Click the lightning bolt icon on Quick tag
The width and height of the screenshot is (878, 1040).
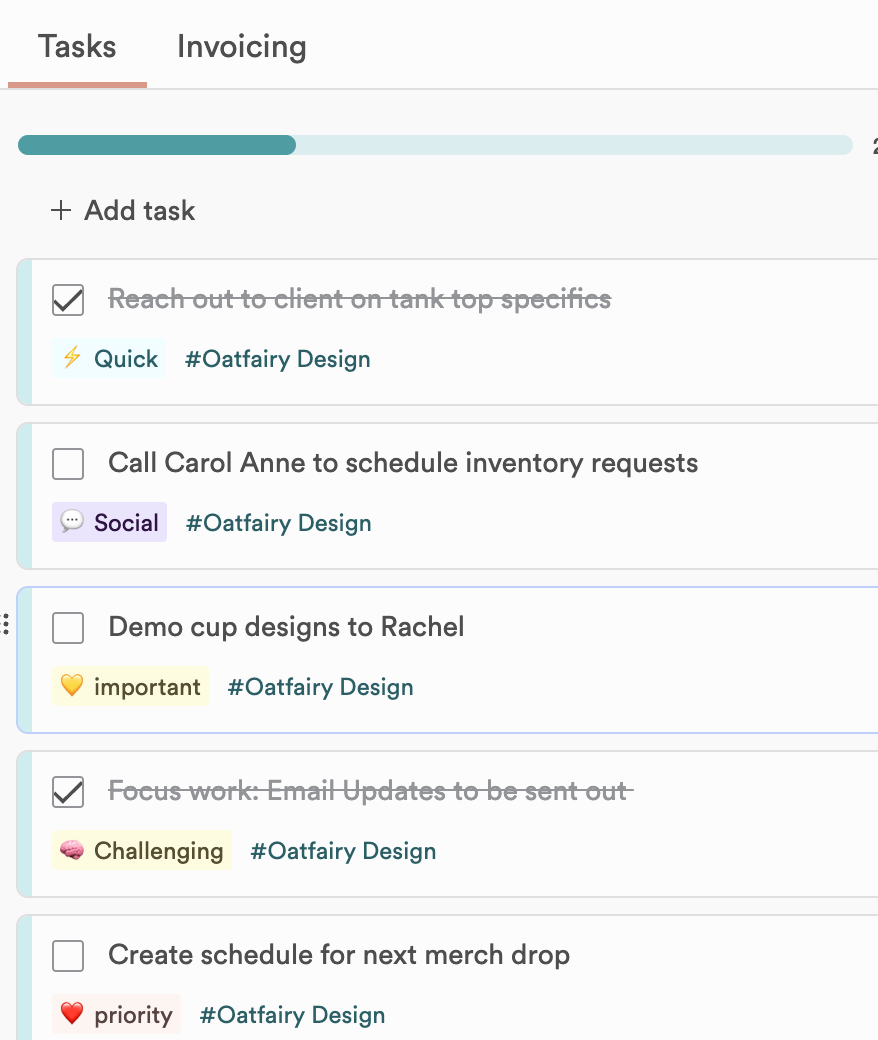(72, 358)
